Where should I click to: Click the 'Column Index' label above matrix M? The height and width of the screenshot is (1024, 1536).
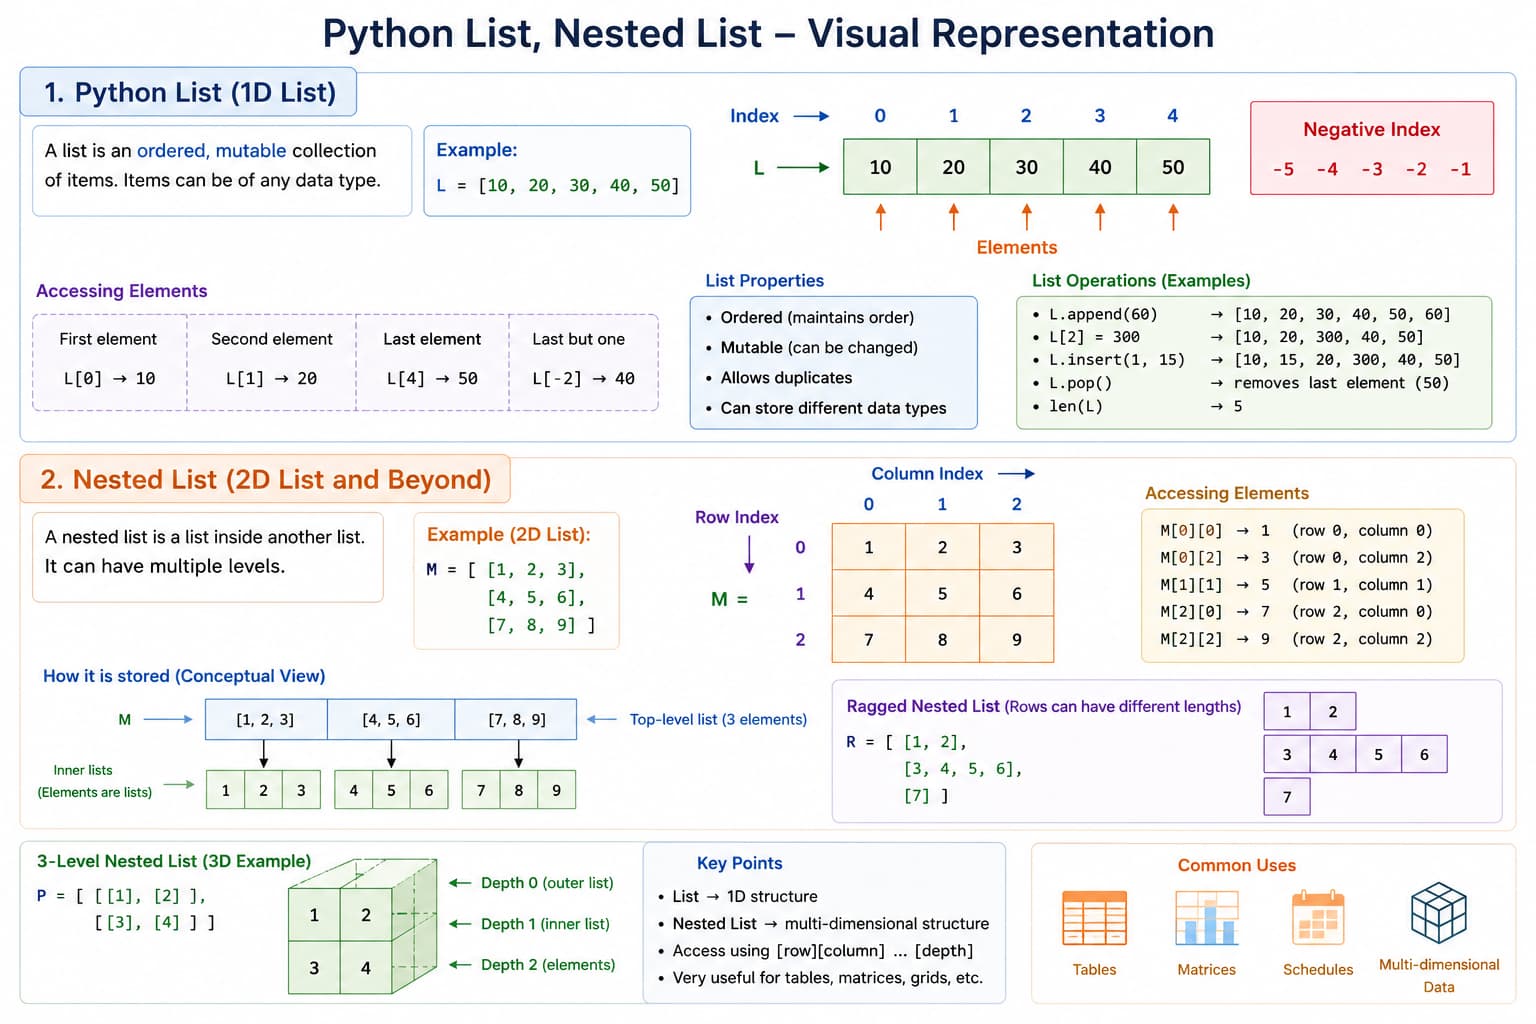point(927,474)
